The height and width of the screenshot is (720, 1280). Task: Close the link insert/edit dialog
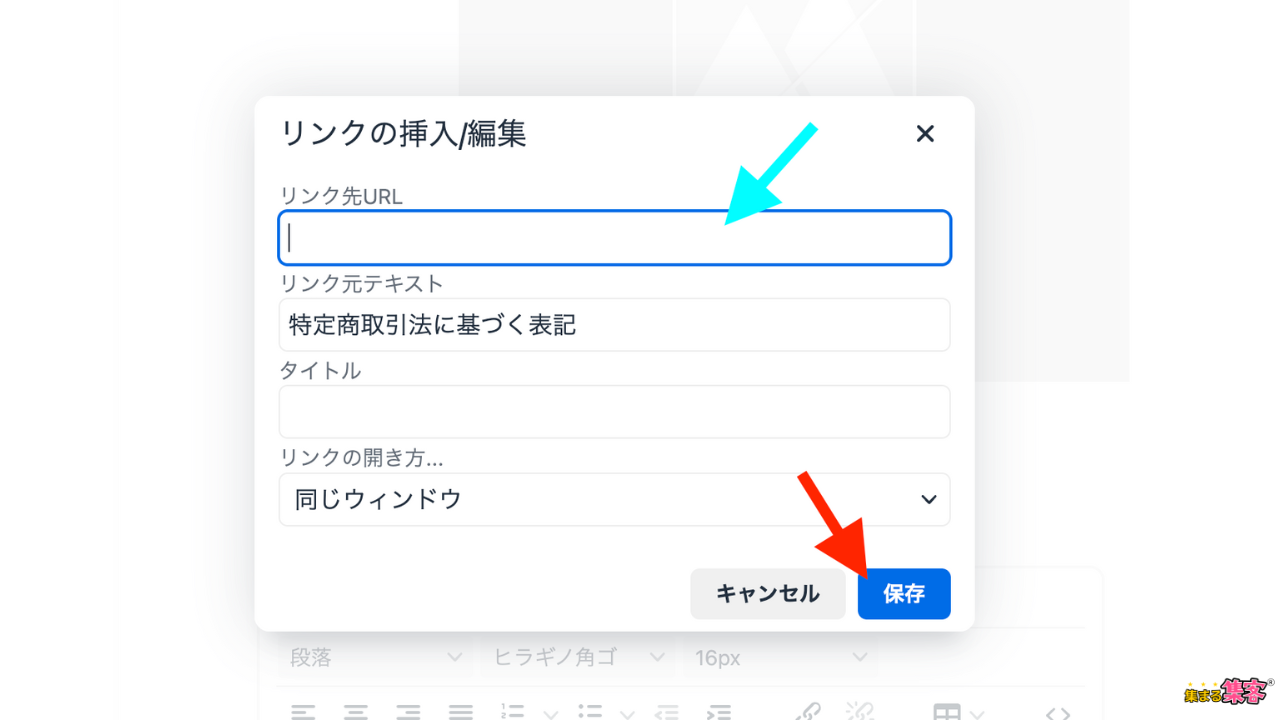[925, 134]
